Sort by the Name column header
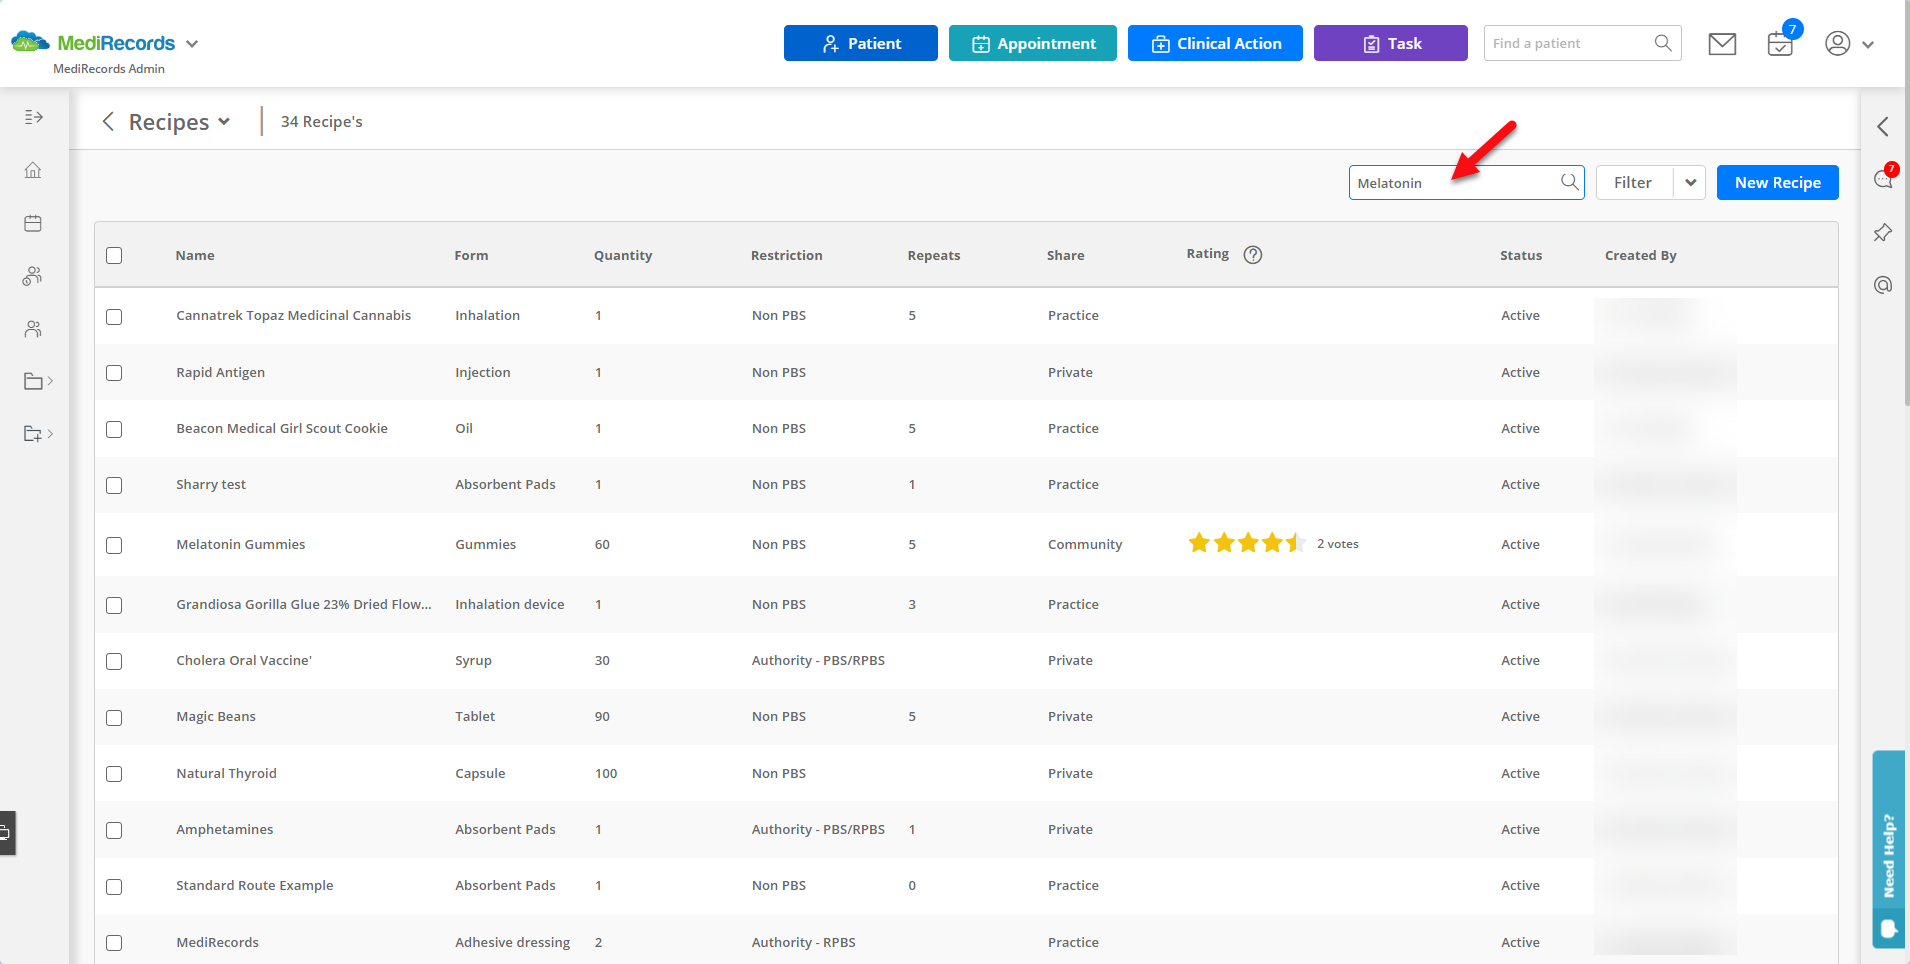The height and width of the screenshot is (964, 1910). (x=195, y=255)
